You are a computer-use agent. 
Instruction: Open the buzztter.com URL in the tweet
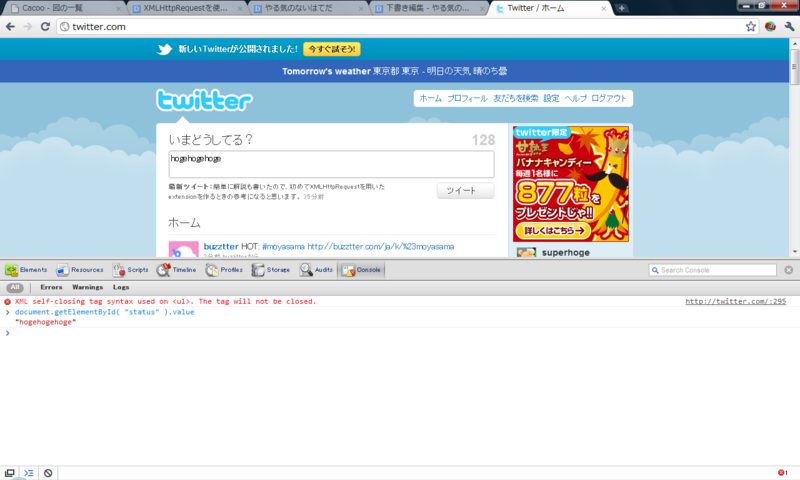click(381, 246)
